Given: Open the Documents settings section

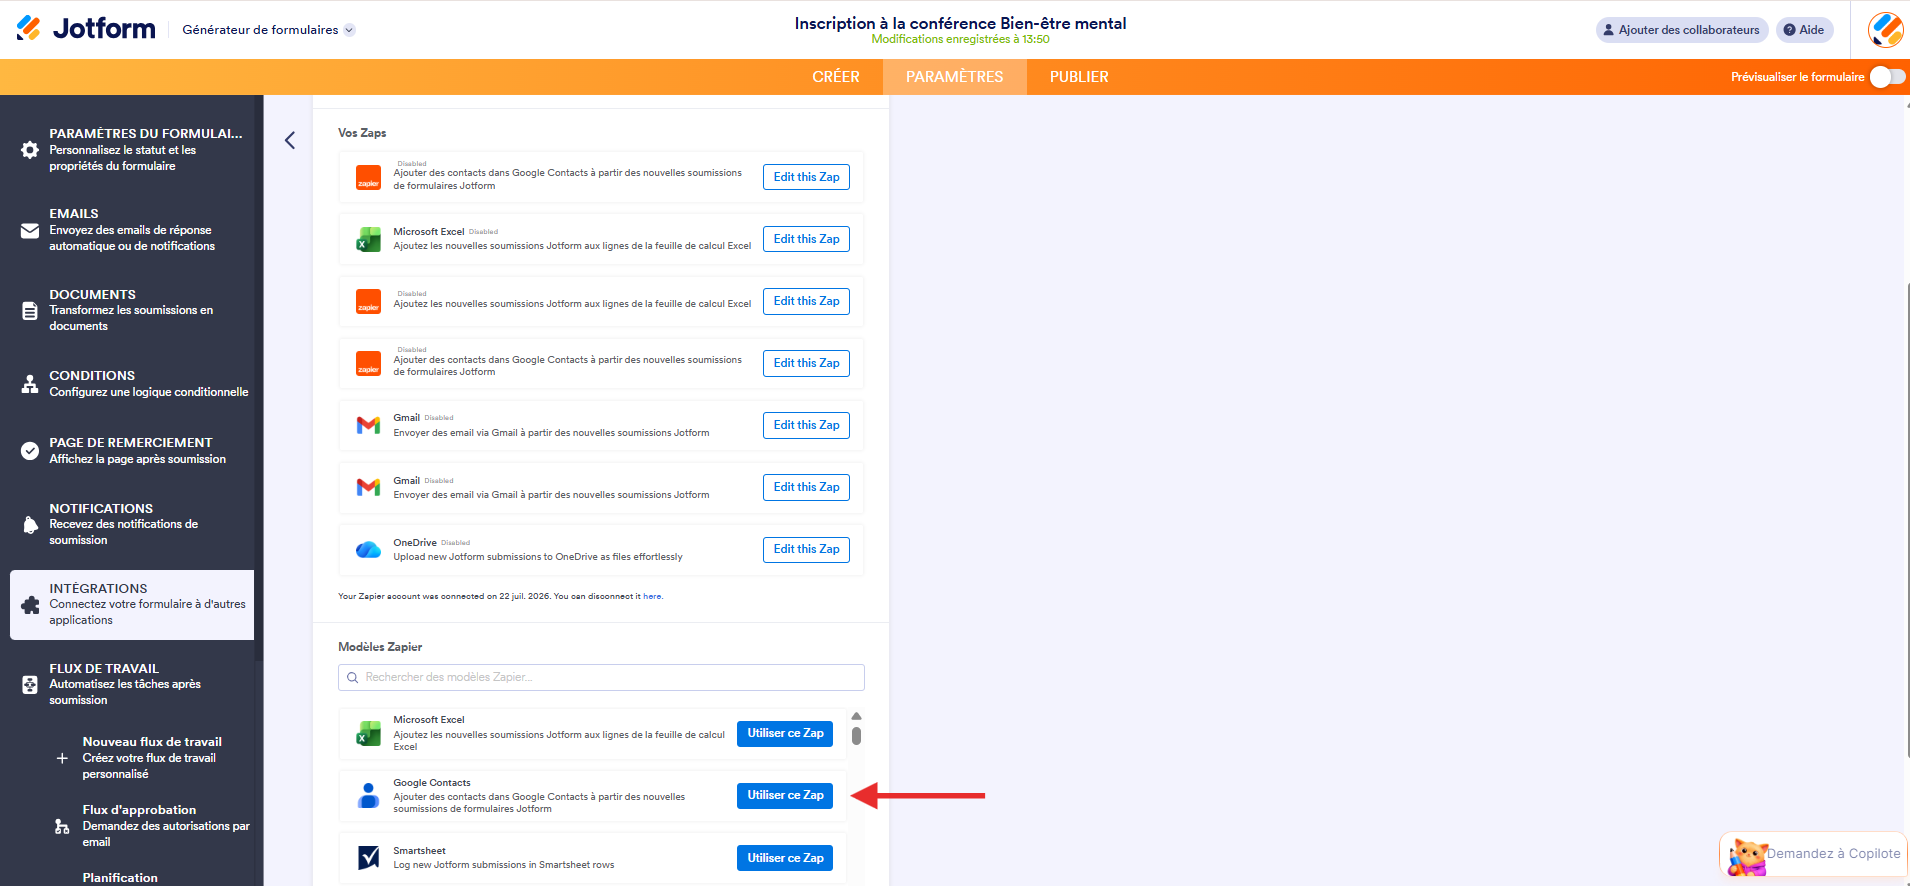Looking at the screenshot, I should [x=132, y=310].
